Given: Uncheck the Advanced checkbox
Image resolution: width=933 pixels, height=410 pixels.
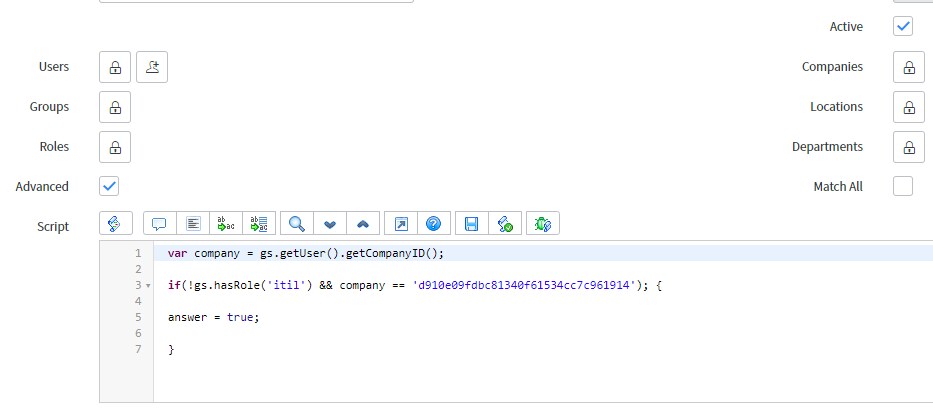Looking at the screenshot, I should [109, 186].
